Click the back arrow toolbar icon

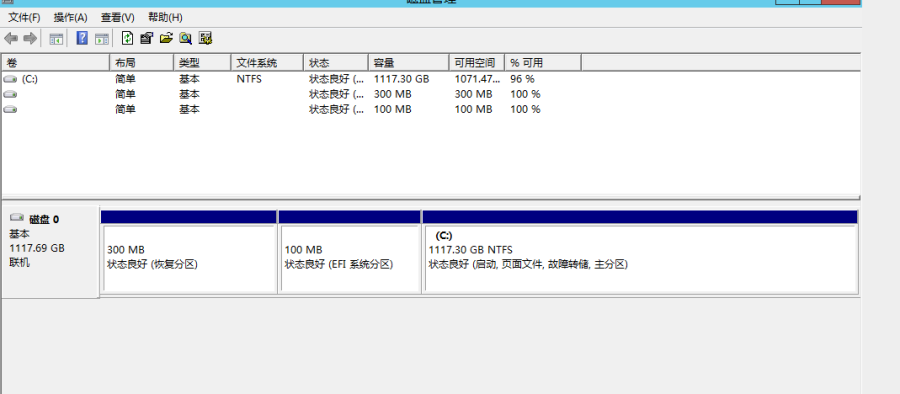[11, 39]
